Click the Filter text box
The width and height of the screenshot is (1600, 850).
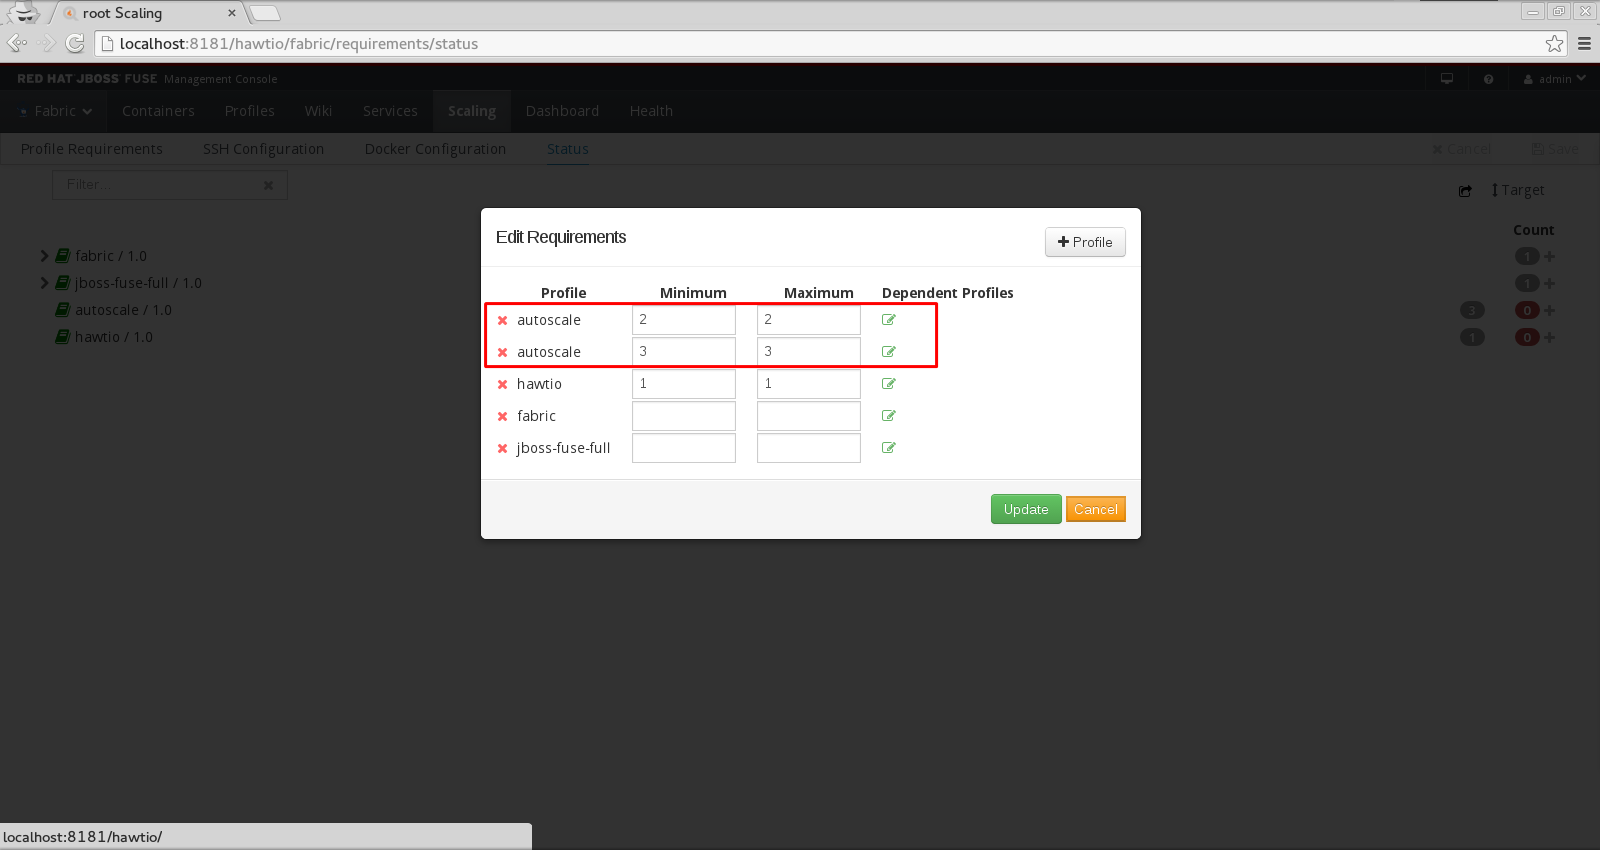(170, 185)
